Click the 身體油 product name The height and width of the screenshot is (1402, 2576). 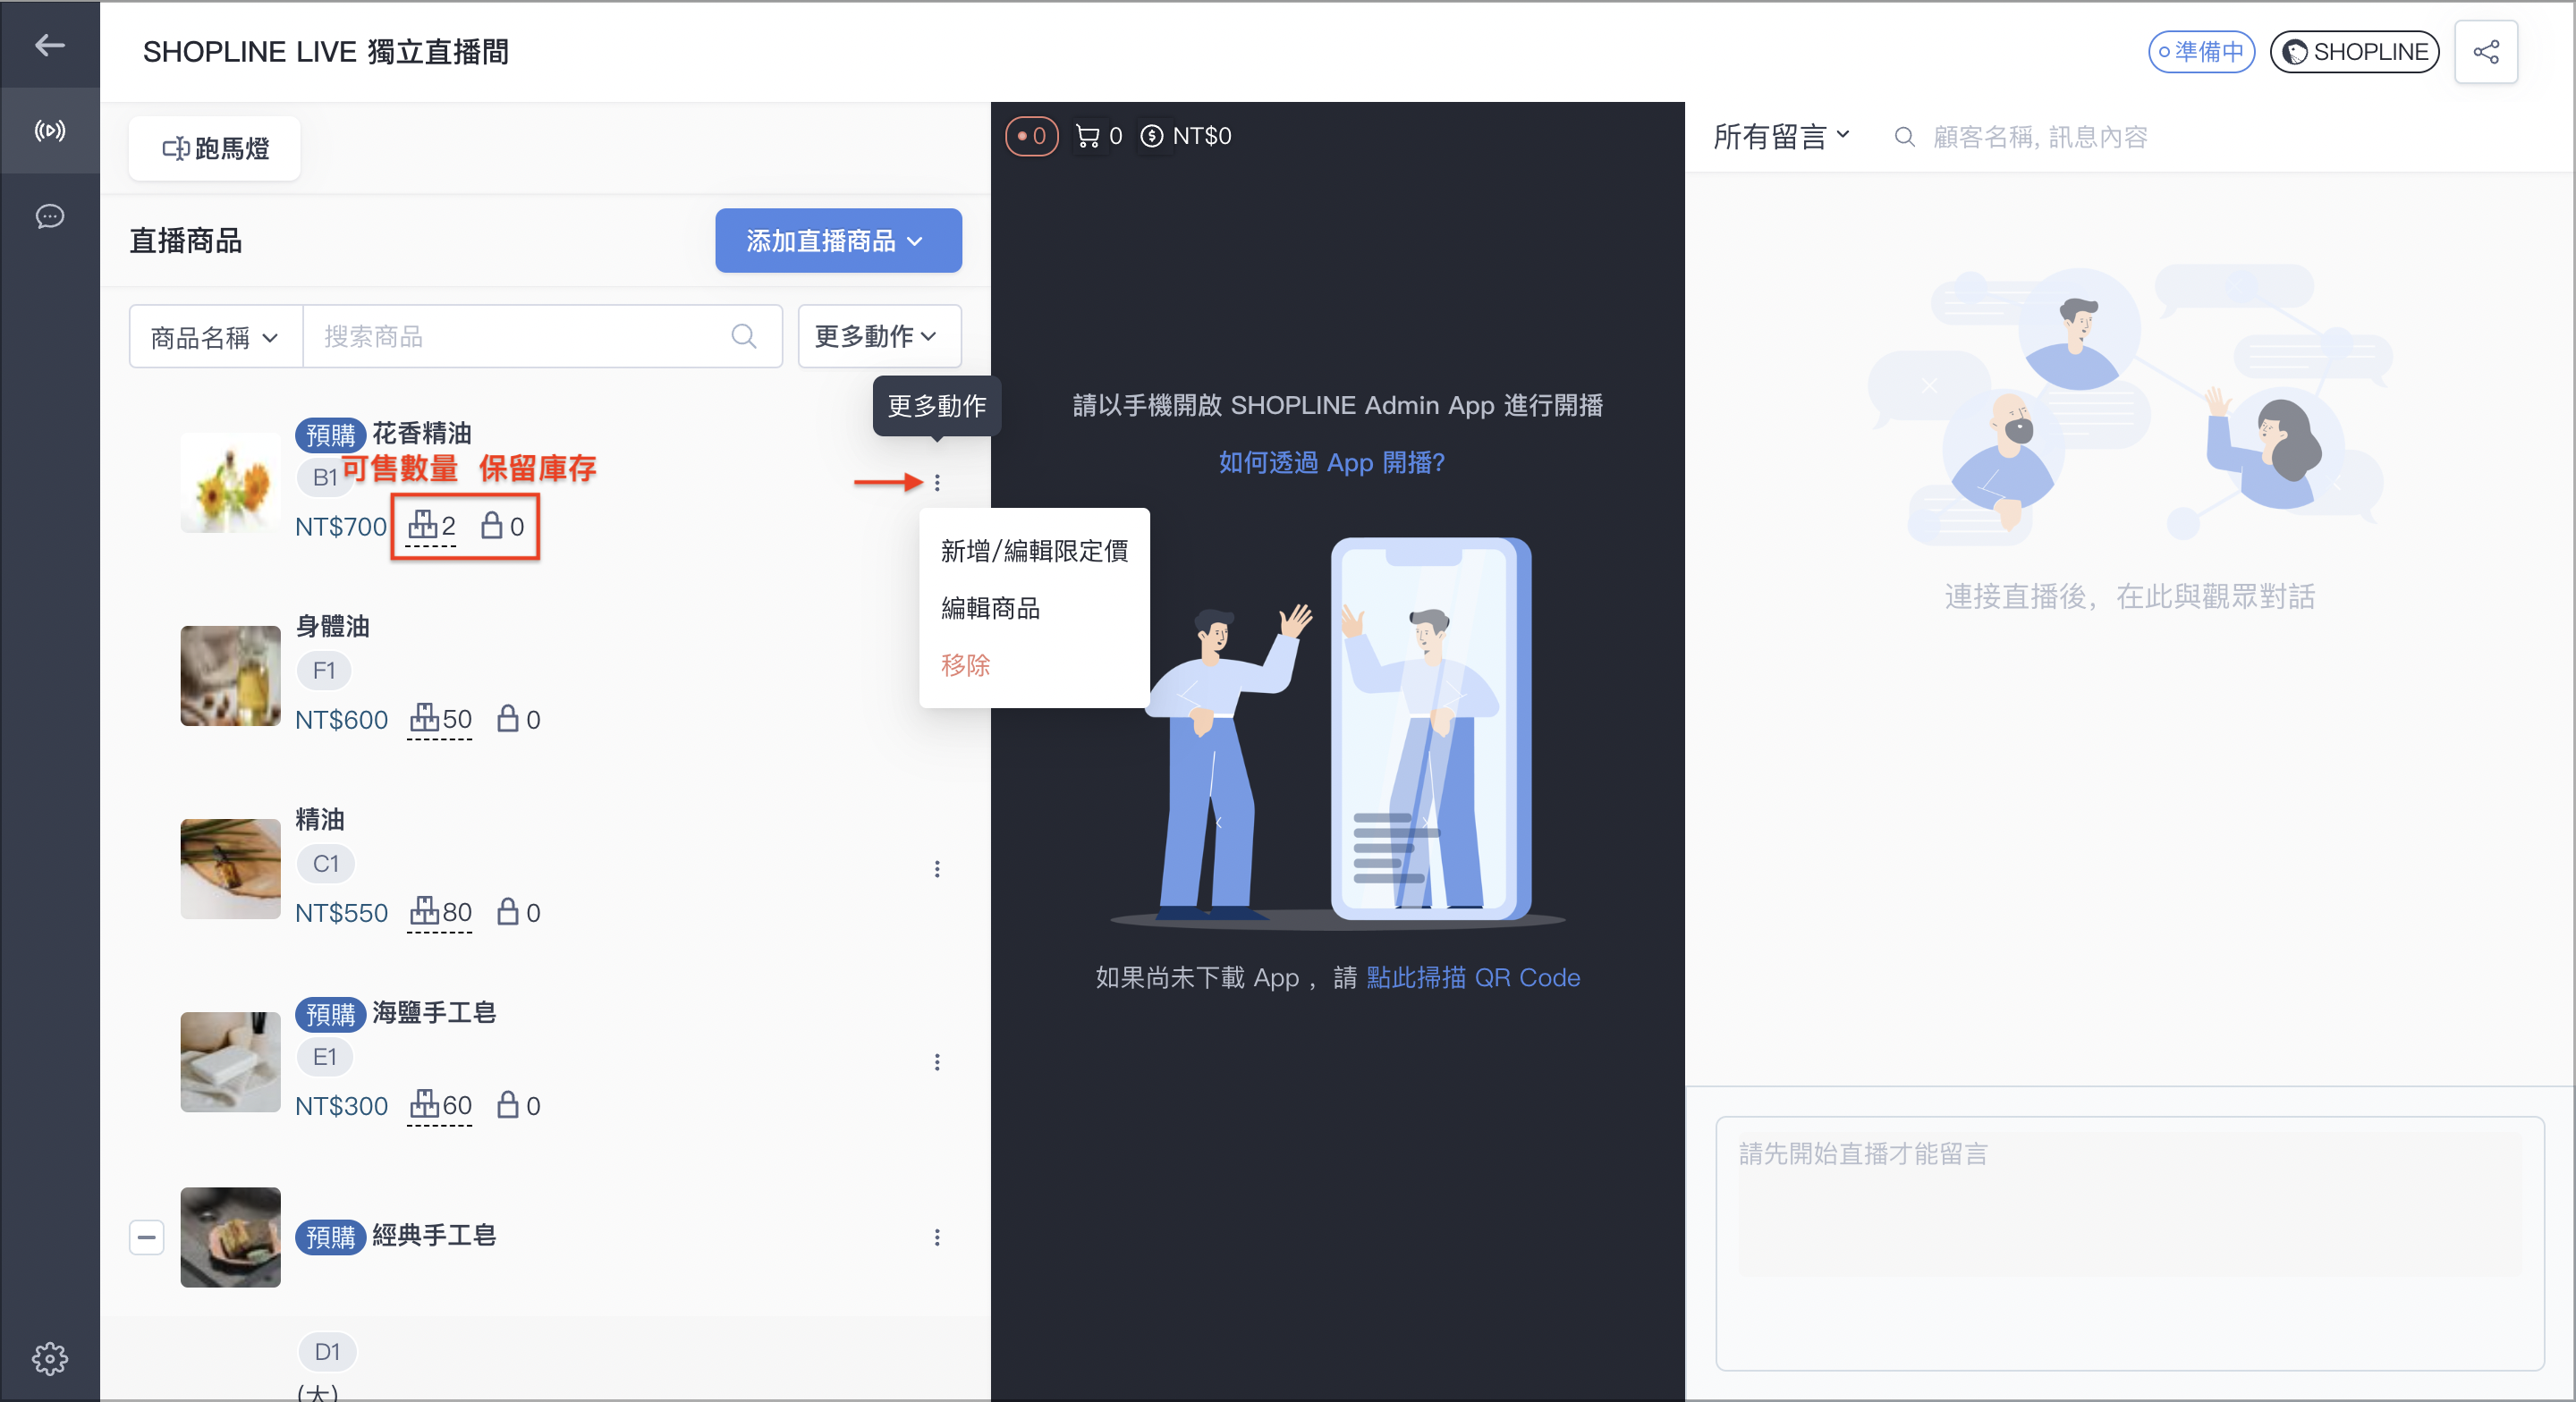[333, 627]
